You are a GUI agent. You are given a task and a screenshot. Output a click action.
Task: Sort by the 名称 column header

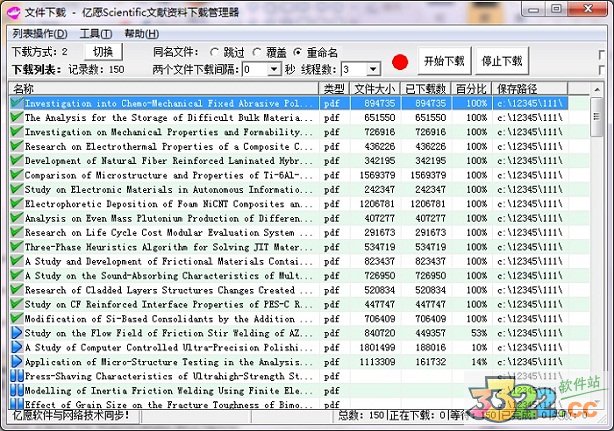pyautogui.click(x=164, y=89)
